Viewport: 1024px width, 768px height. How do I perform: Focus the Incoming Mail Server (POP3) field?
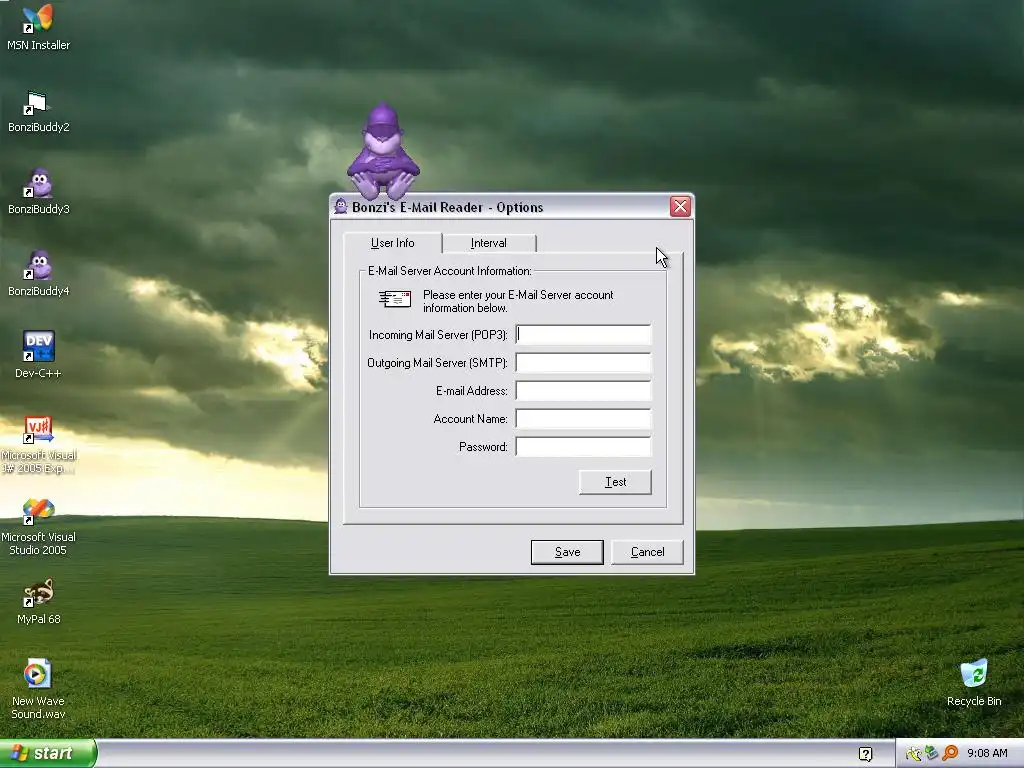tap(583, 335)
